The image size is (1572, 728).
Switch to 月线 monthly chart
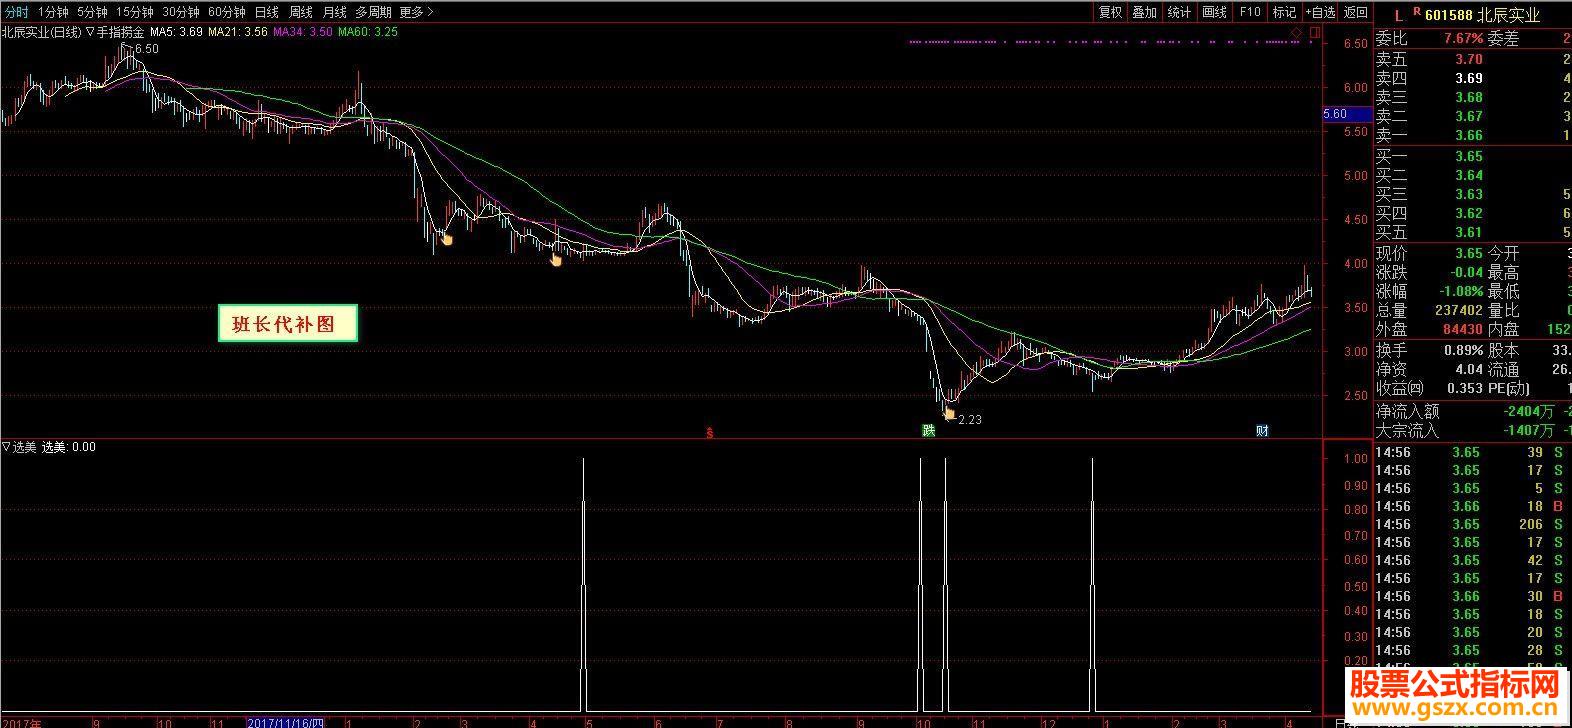click(334, 12)
